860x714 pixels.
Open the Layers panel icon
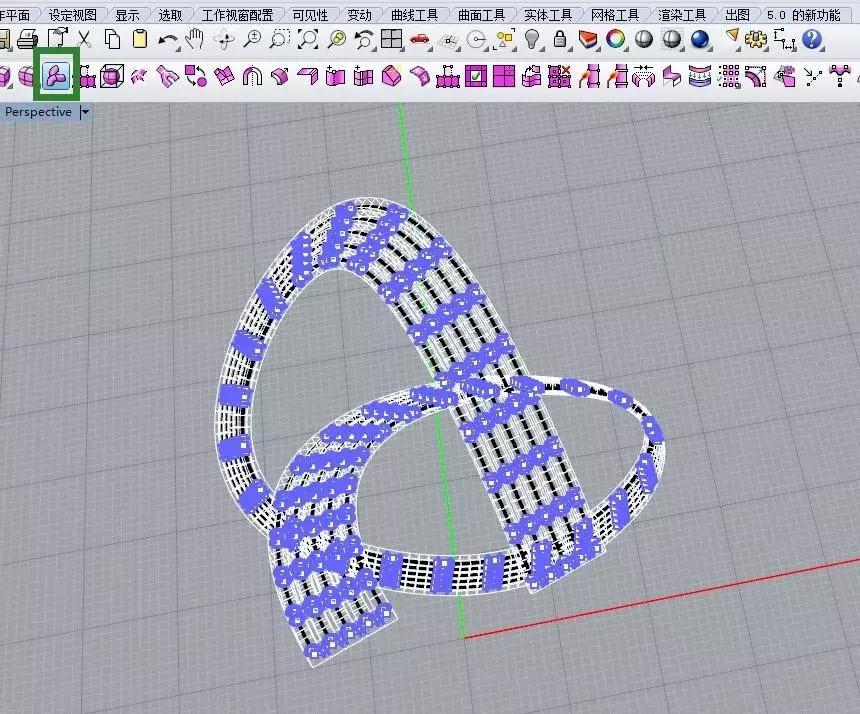(587, 39)
